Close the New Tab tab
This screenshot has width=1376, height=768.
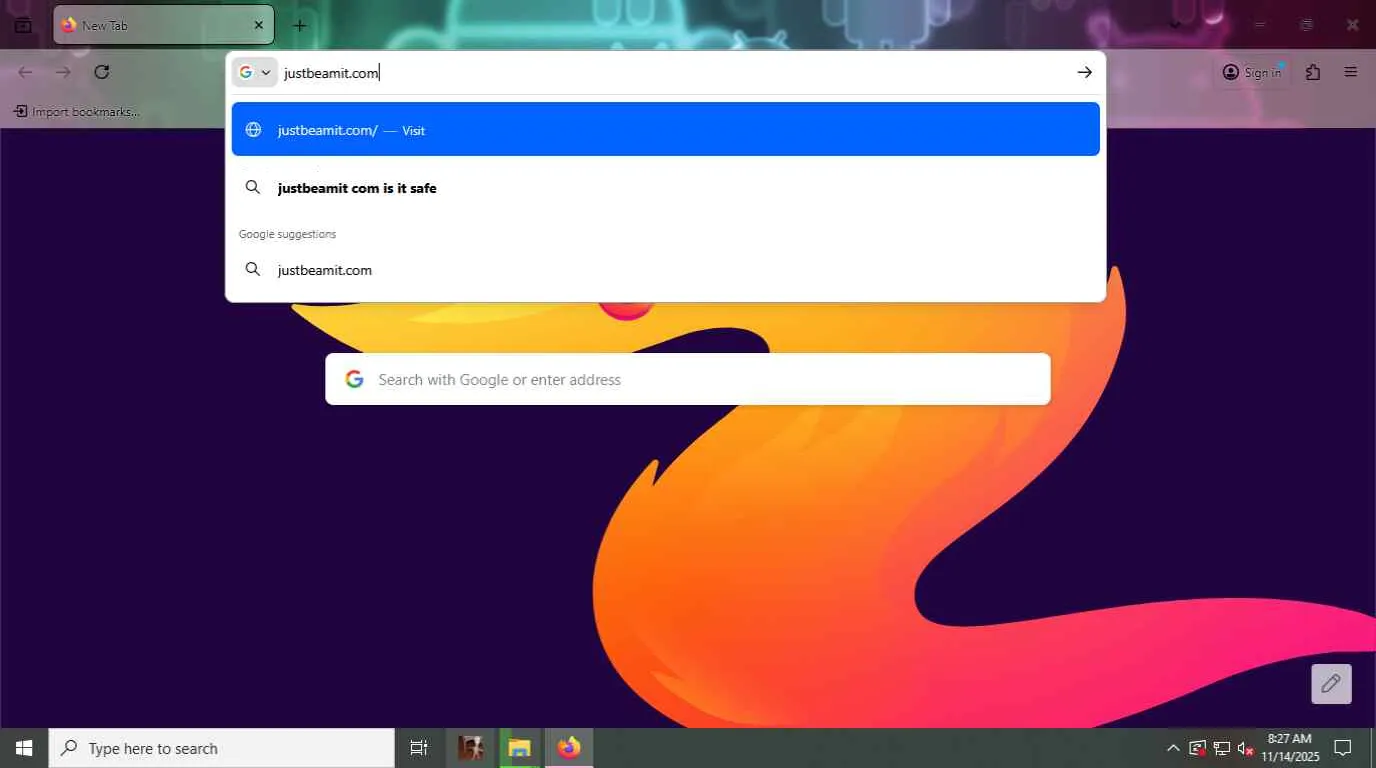[x=259, y=25]
